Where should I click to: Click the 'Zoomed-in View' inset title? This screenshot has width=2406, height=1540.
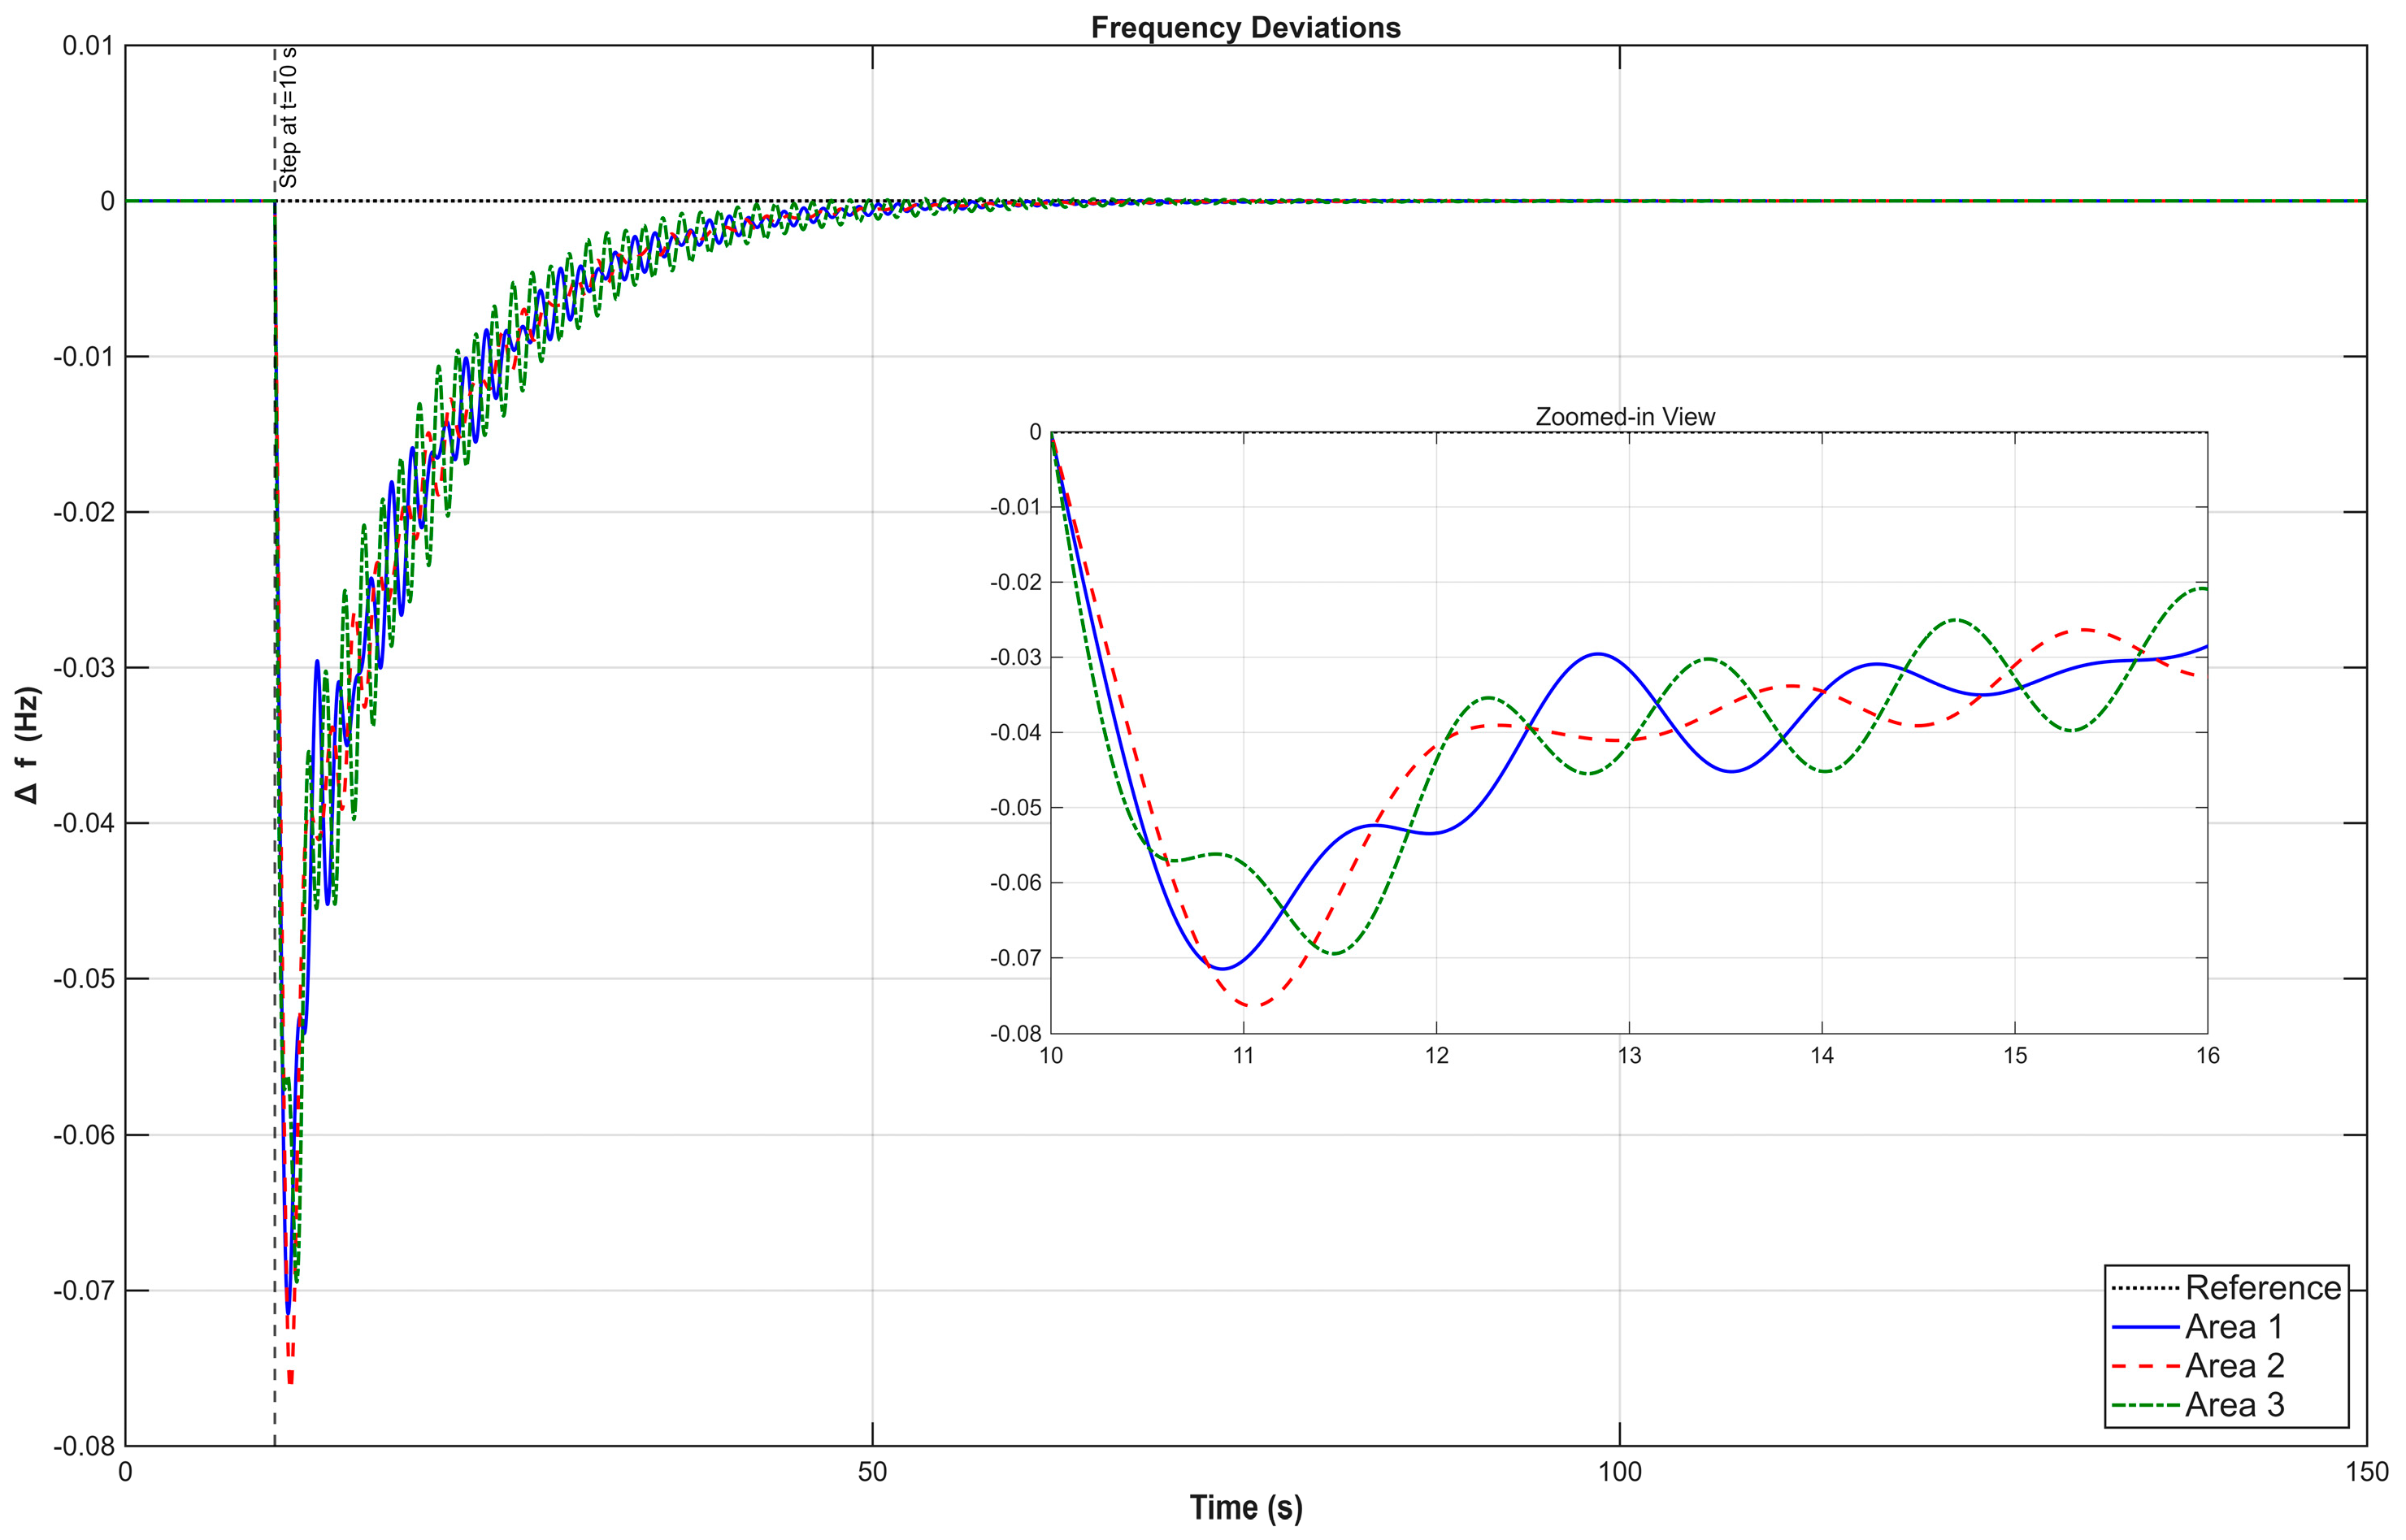coord(1625,417)
